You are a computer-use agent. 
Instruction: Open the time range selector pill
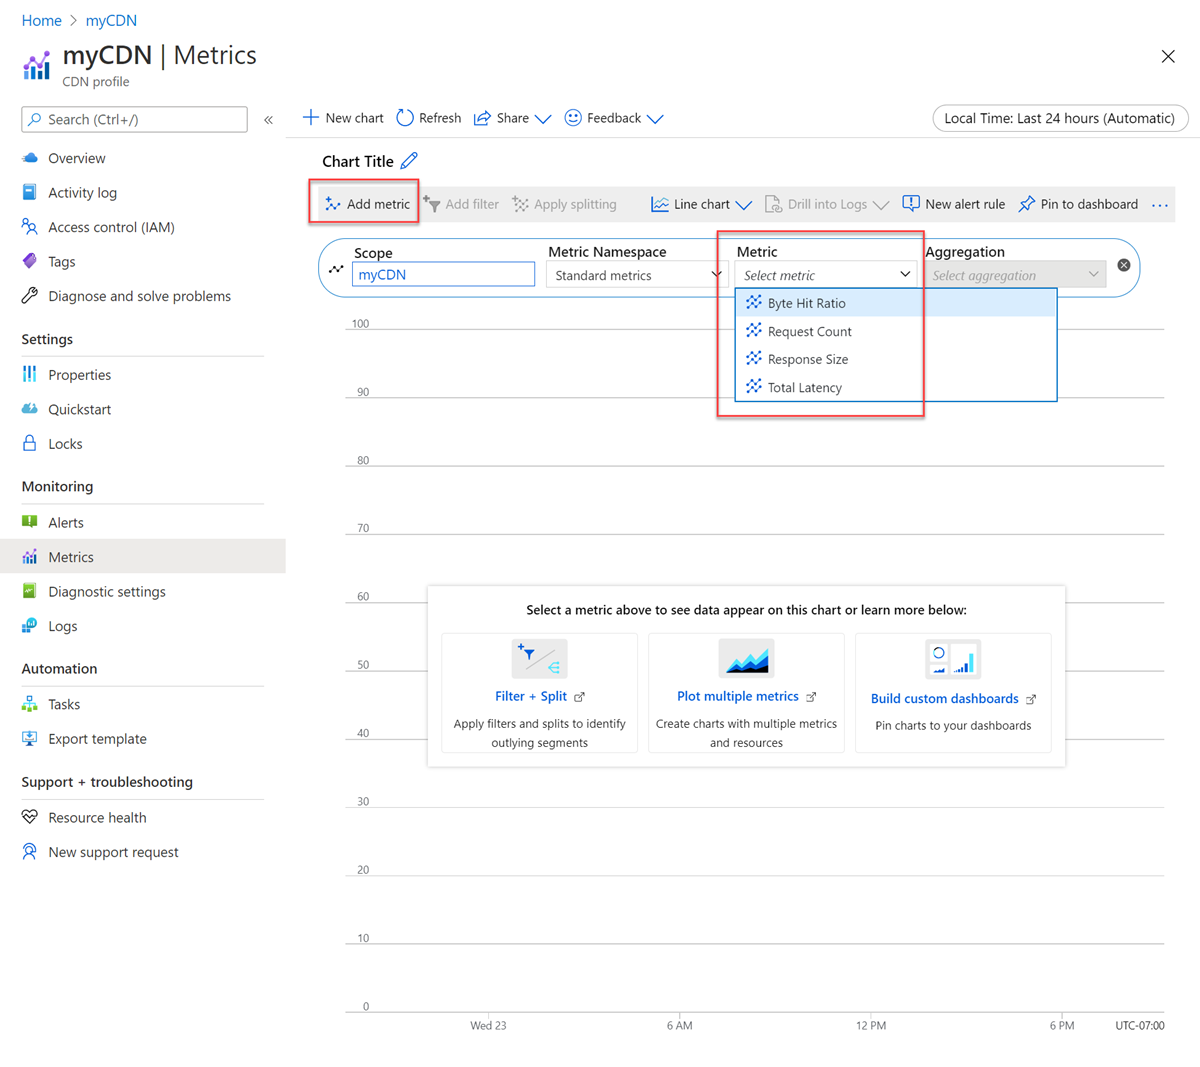tap(1060, 118)
